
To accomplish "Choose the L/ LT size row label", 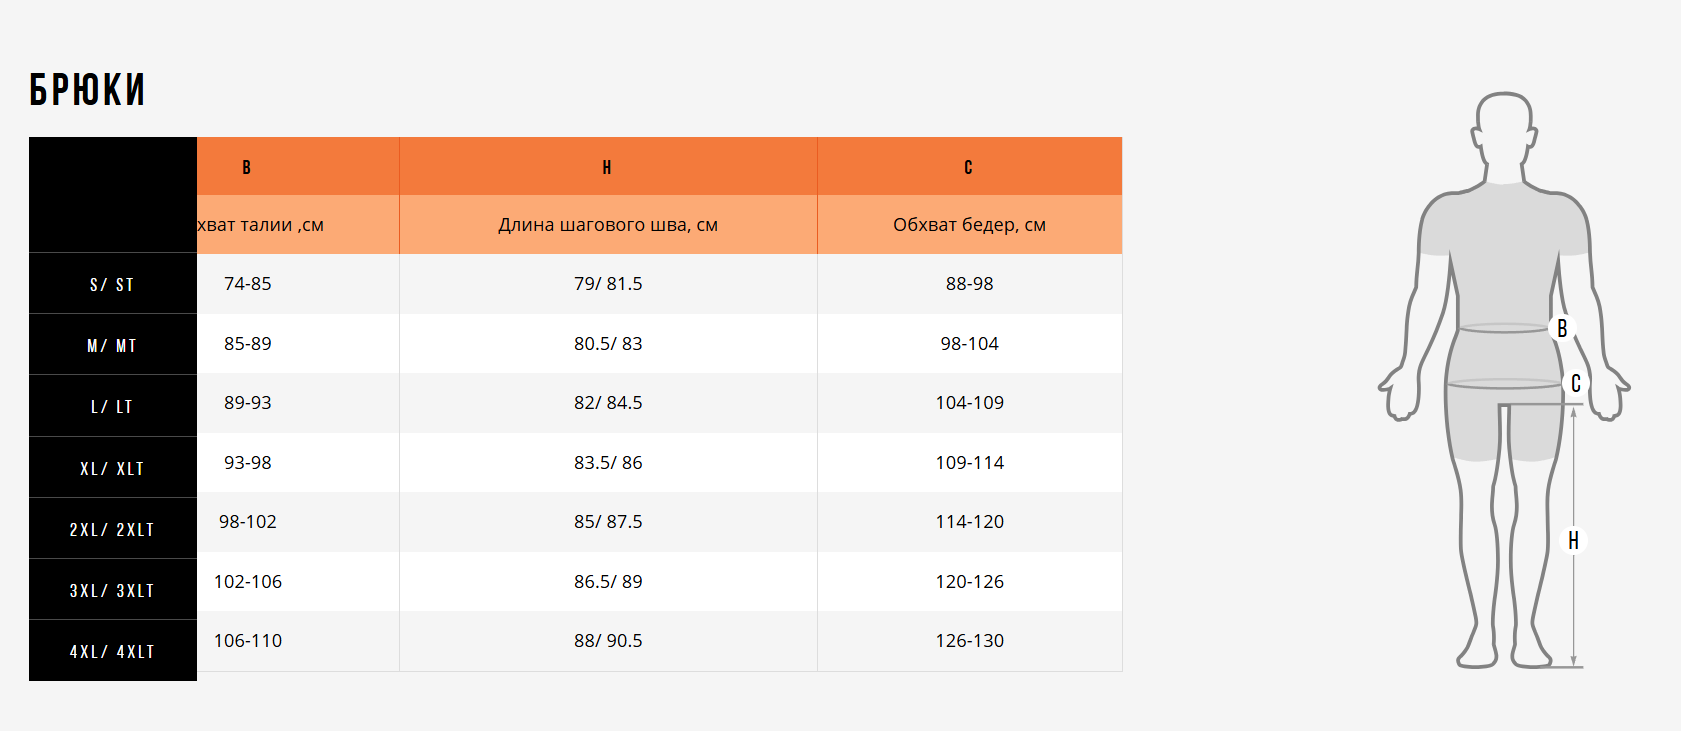I will (112, 407).
